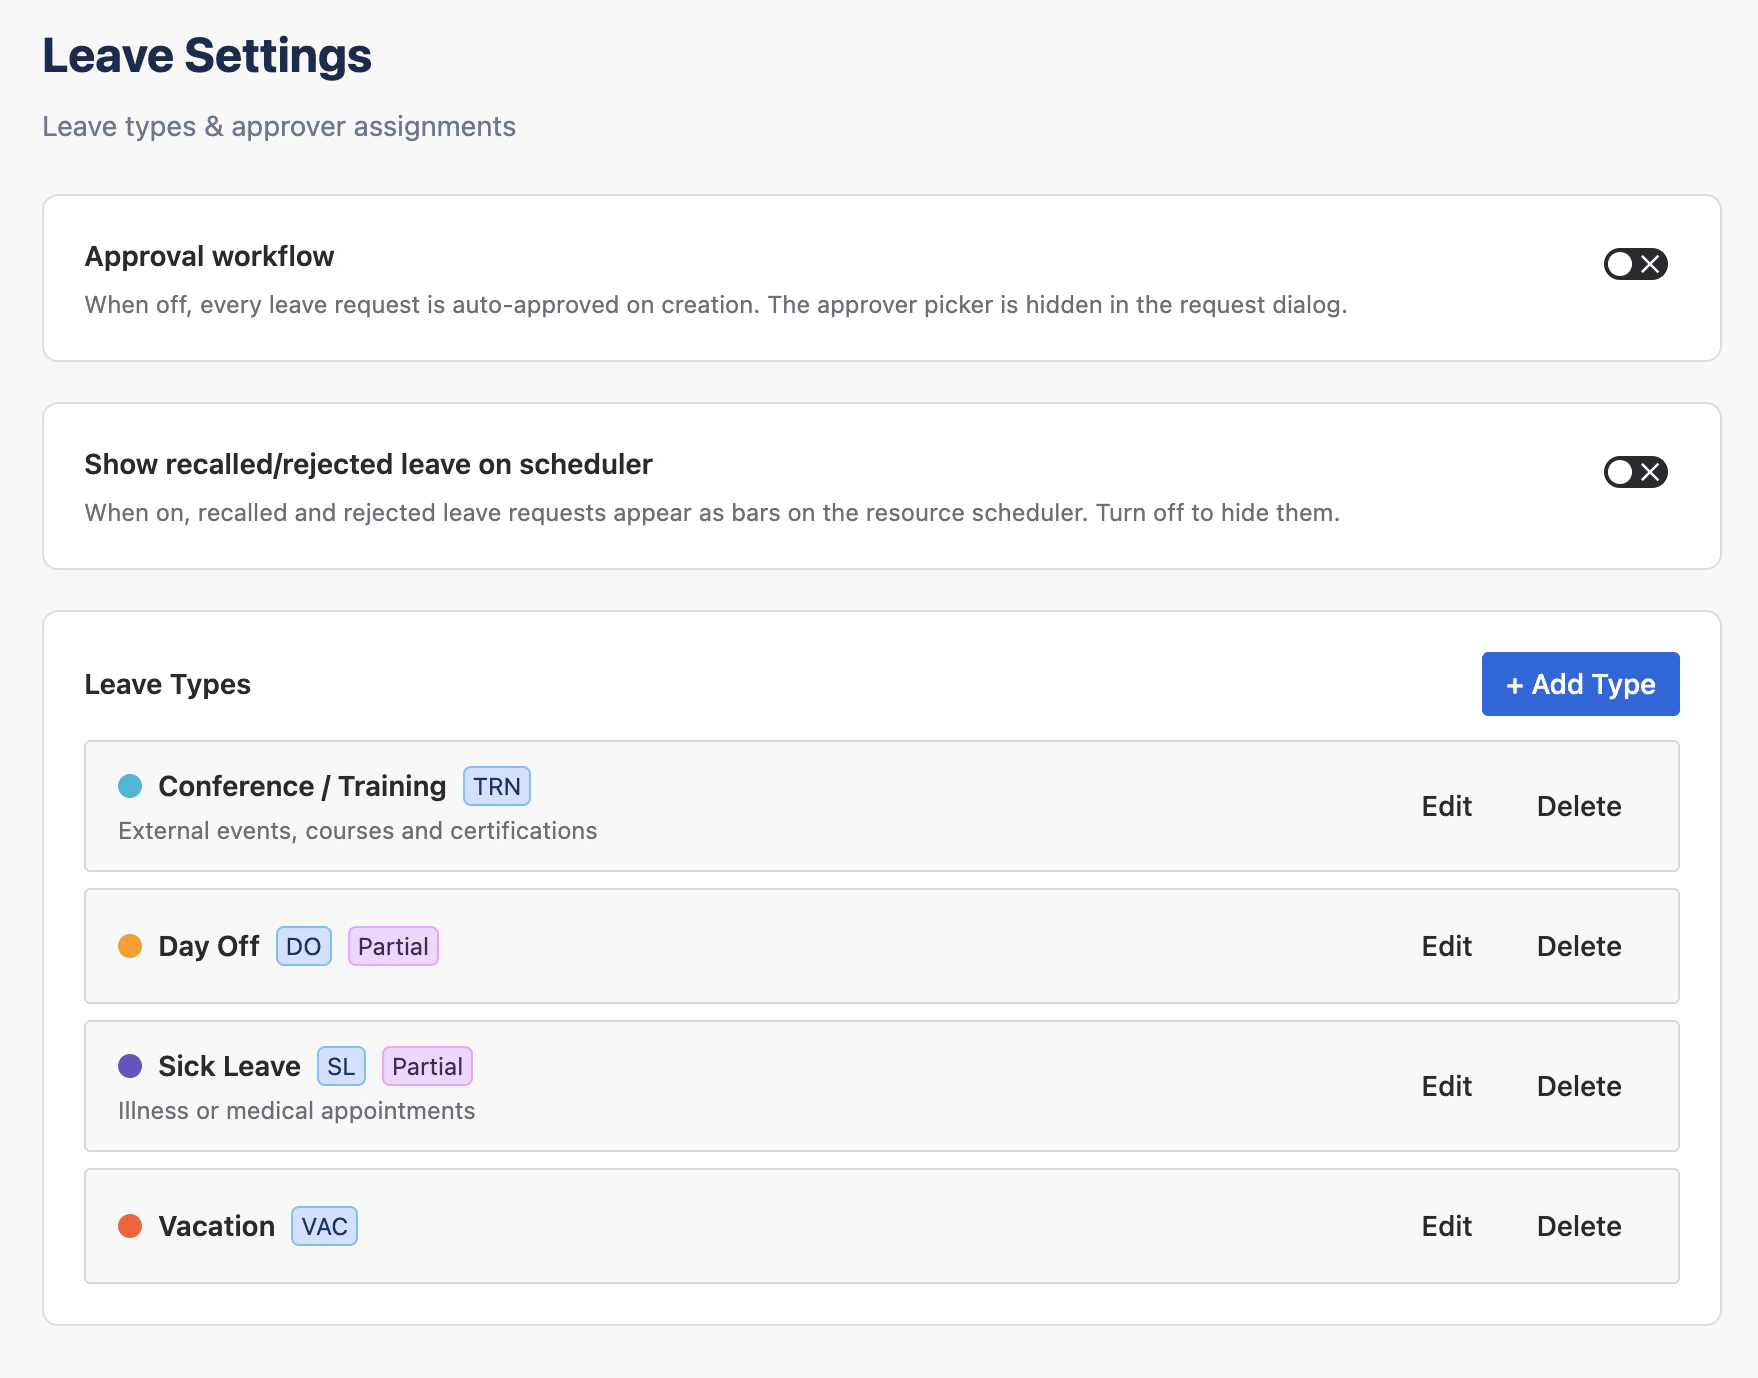Click the TRN code badge
Viewport: 1758px width, 1378px height.
(x=497, y=786)
